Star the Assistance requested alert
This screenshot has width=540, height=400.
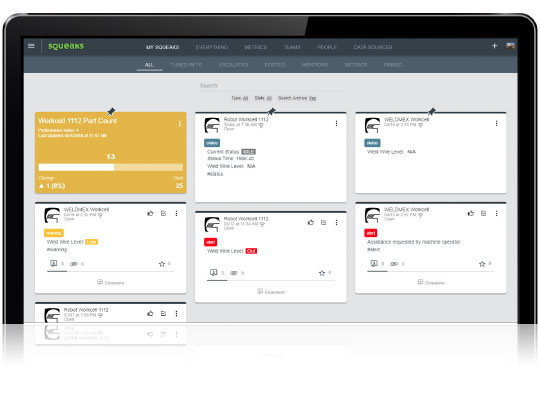(482, 264)
